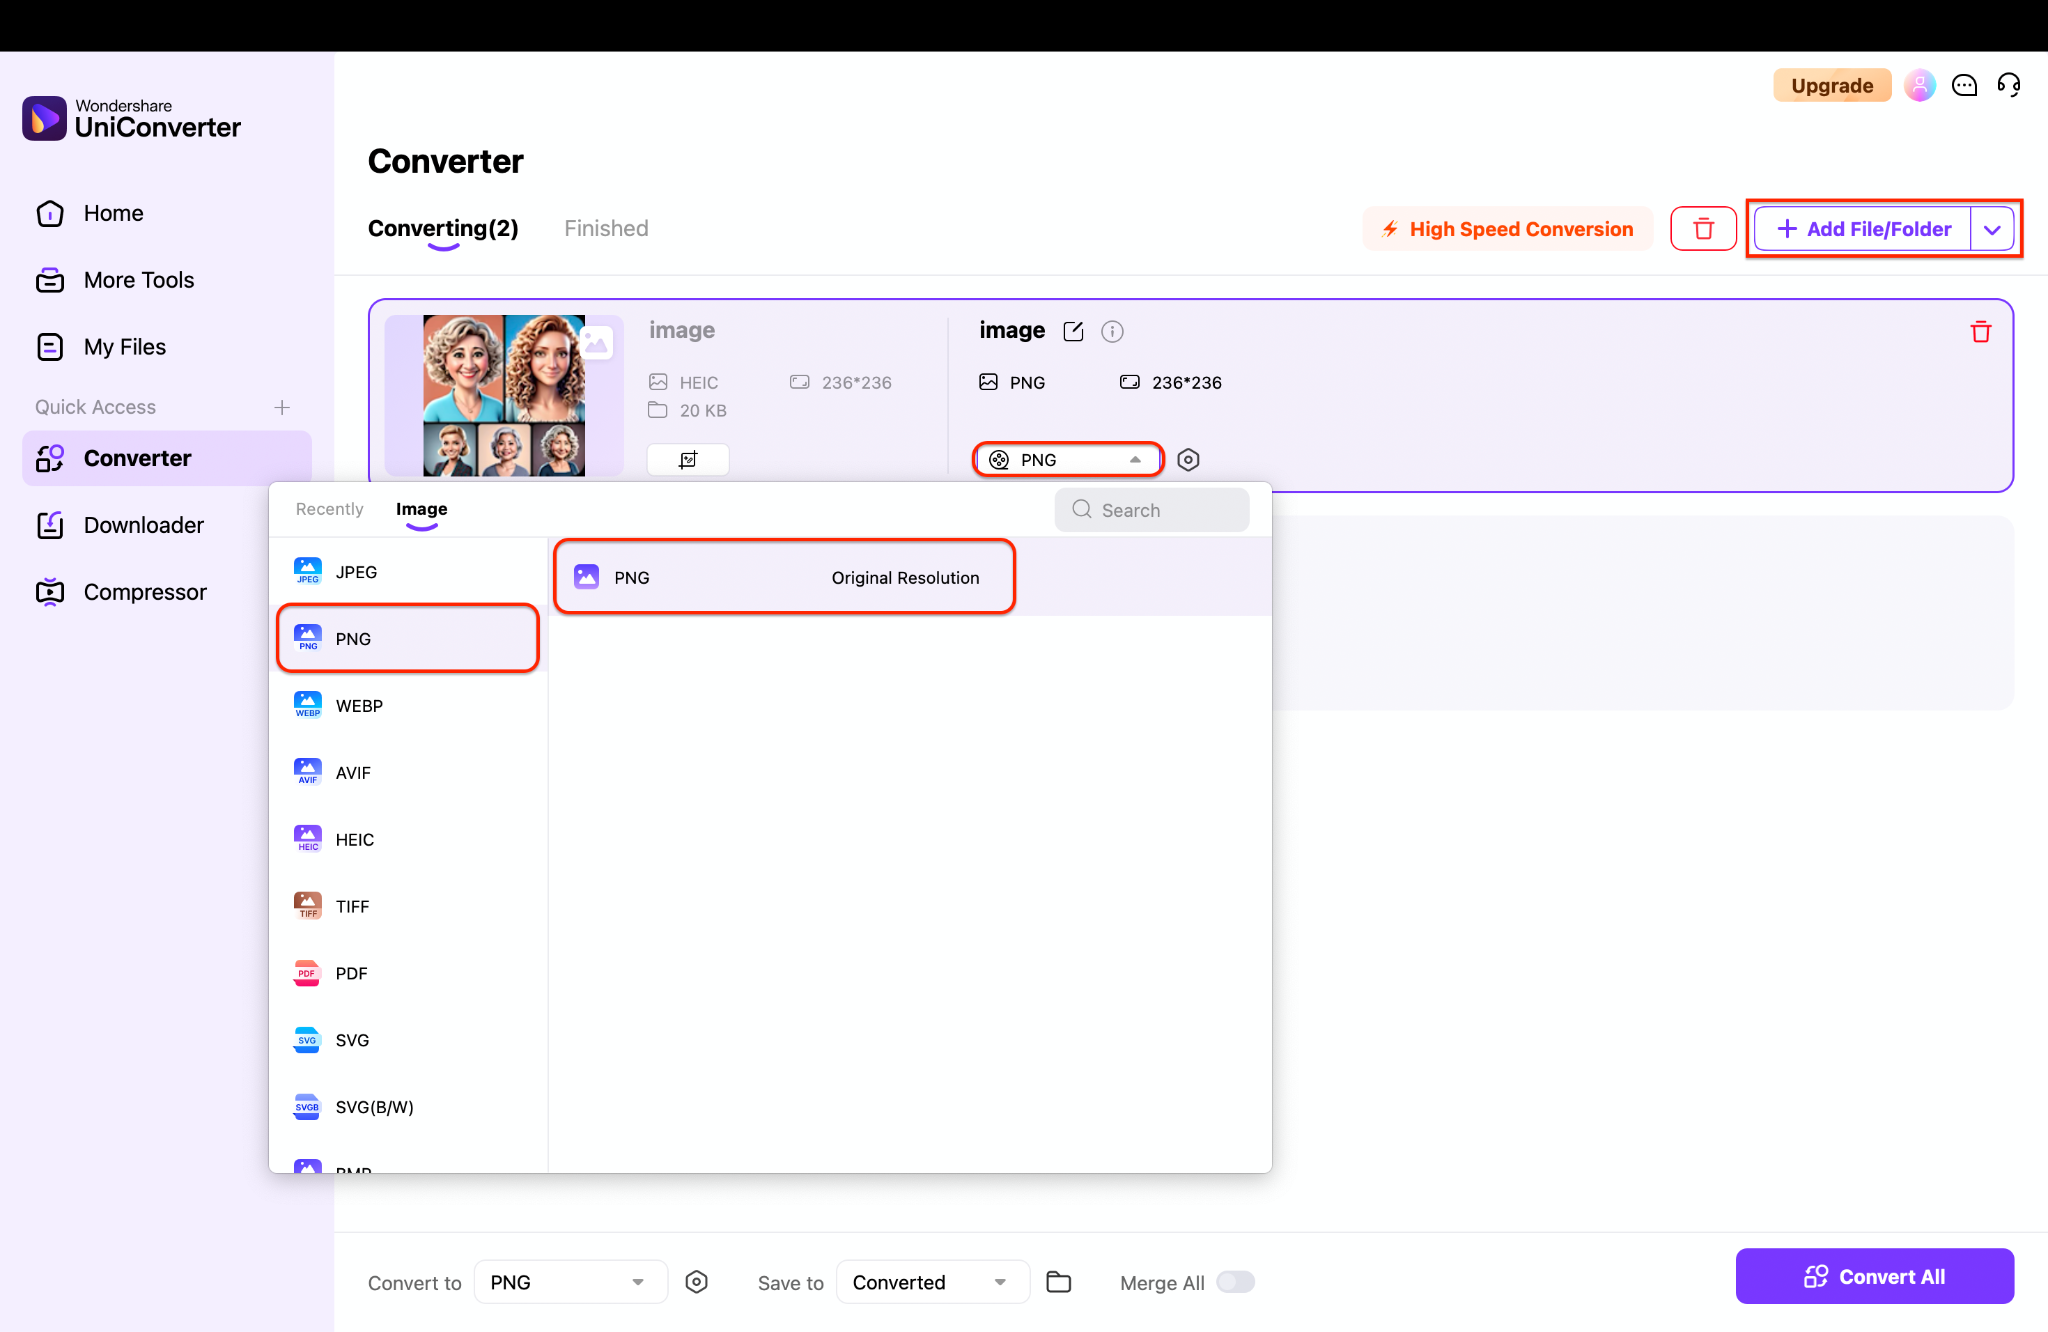Delete the image file with the trash icon
The height and width of the screenshot is (1332, 2048).
coord(1981,331)
